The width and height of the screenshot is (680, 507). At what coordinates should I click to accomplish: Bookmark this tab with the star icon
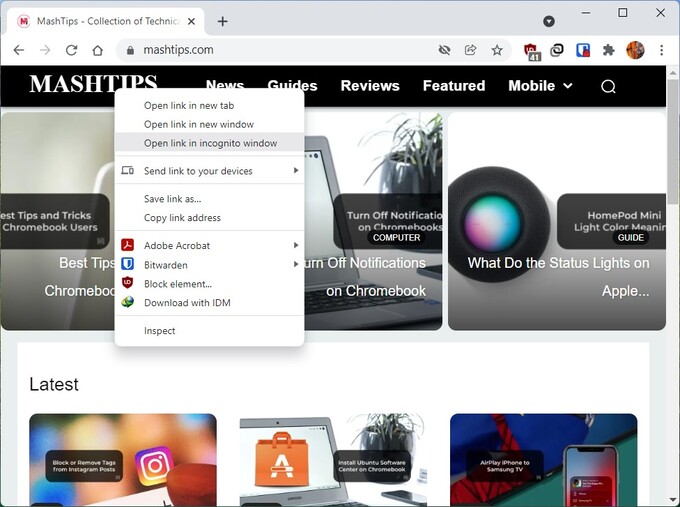coord(497,50)
